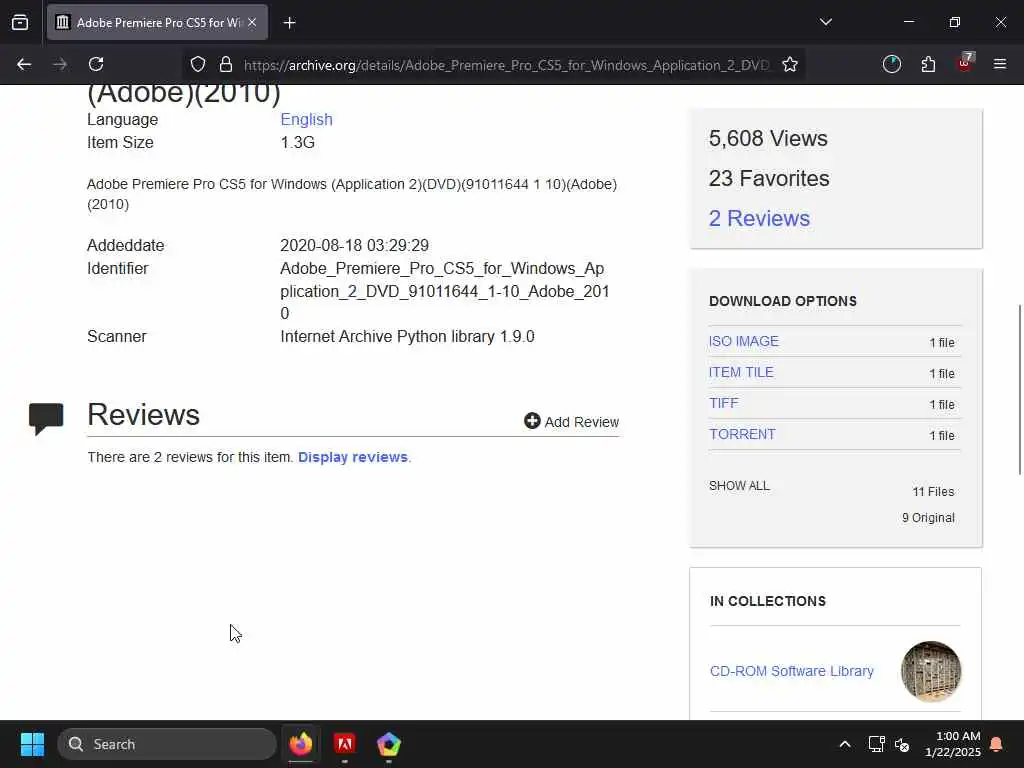
Task: Open the Extensions puzzle piece menu
Action: click(x=928, y=64)
